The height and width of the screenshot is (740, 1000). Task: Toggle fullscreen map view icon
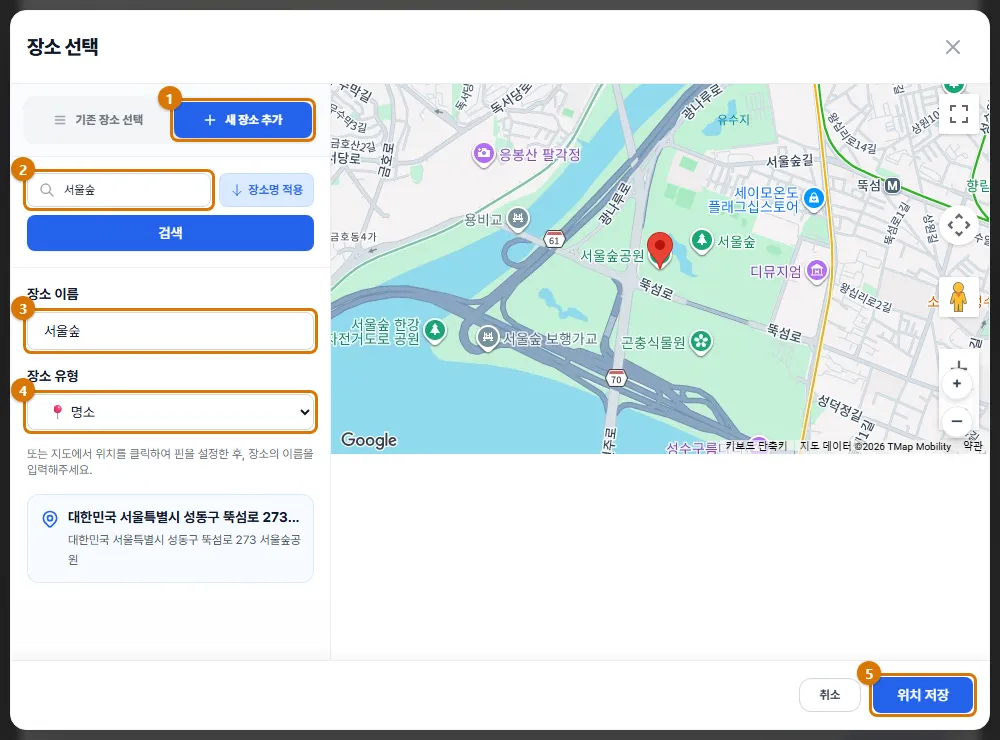(x=959, y=114)
